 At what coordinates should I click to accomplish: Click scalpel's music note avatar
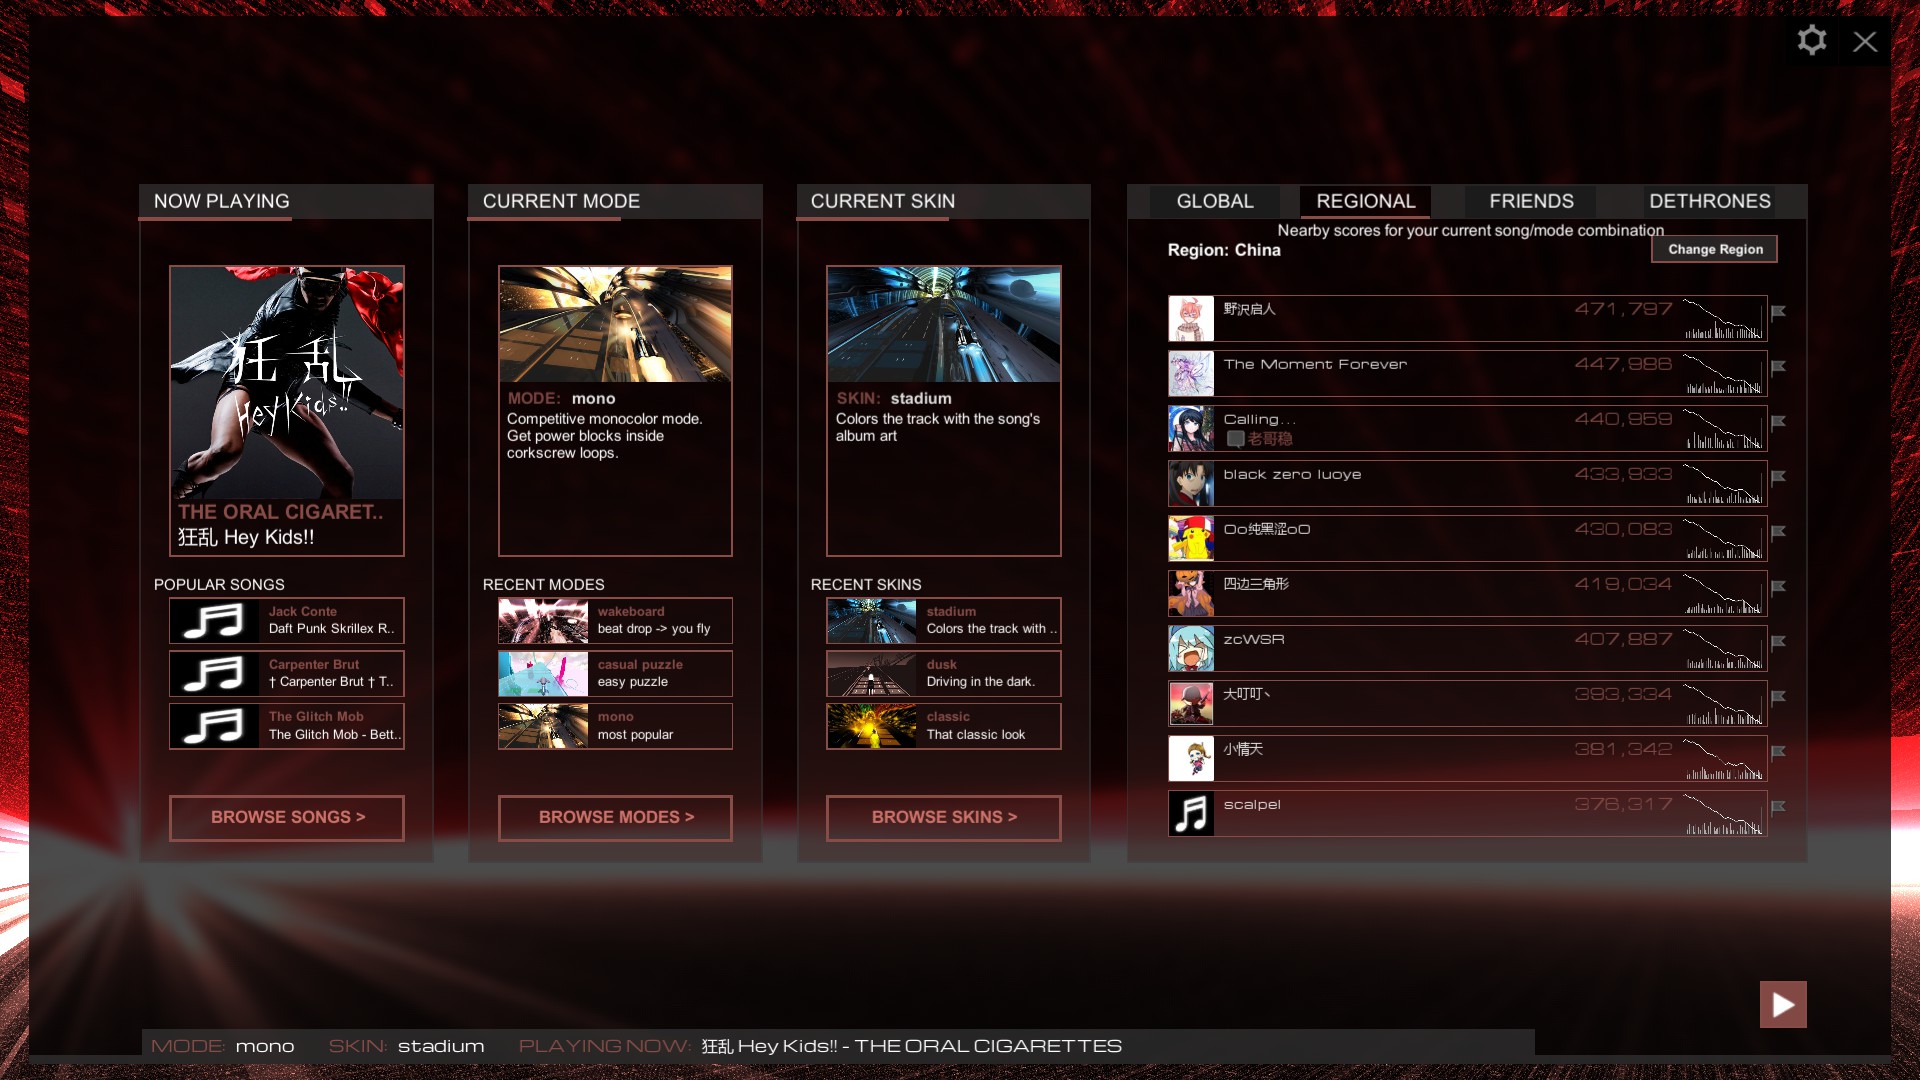[x=1191, y=813]
